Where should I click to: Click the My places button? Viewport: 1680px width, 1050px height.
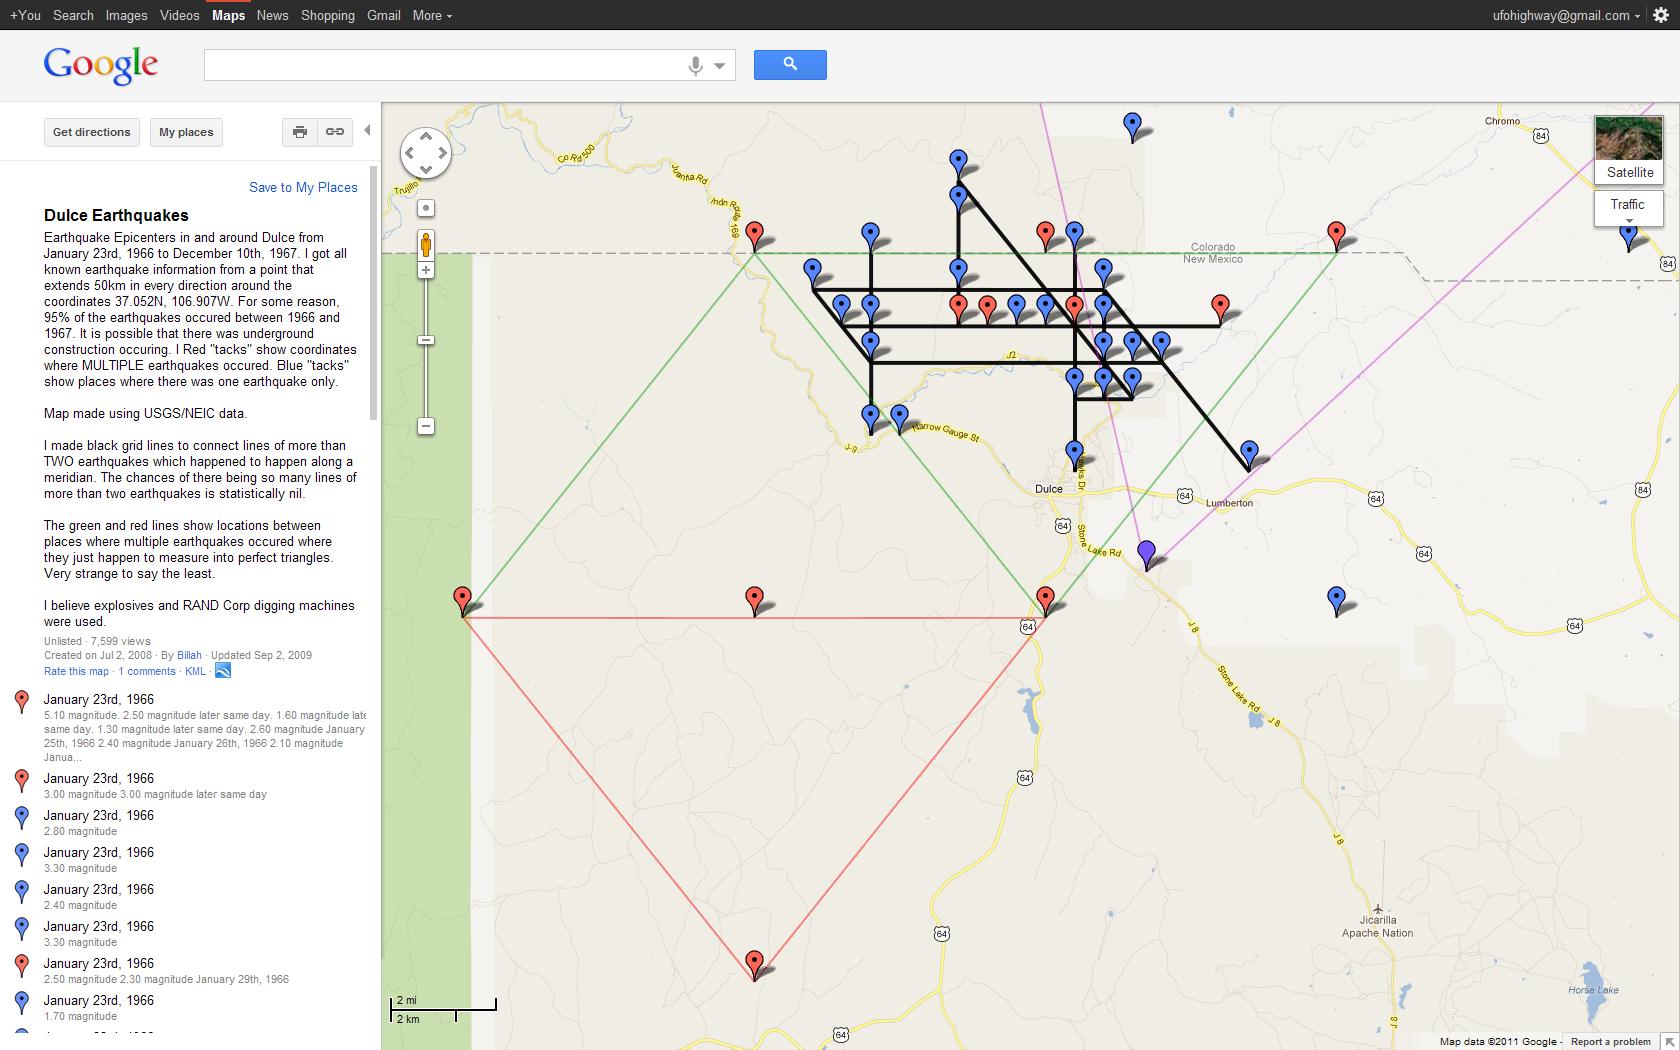186,132
